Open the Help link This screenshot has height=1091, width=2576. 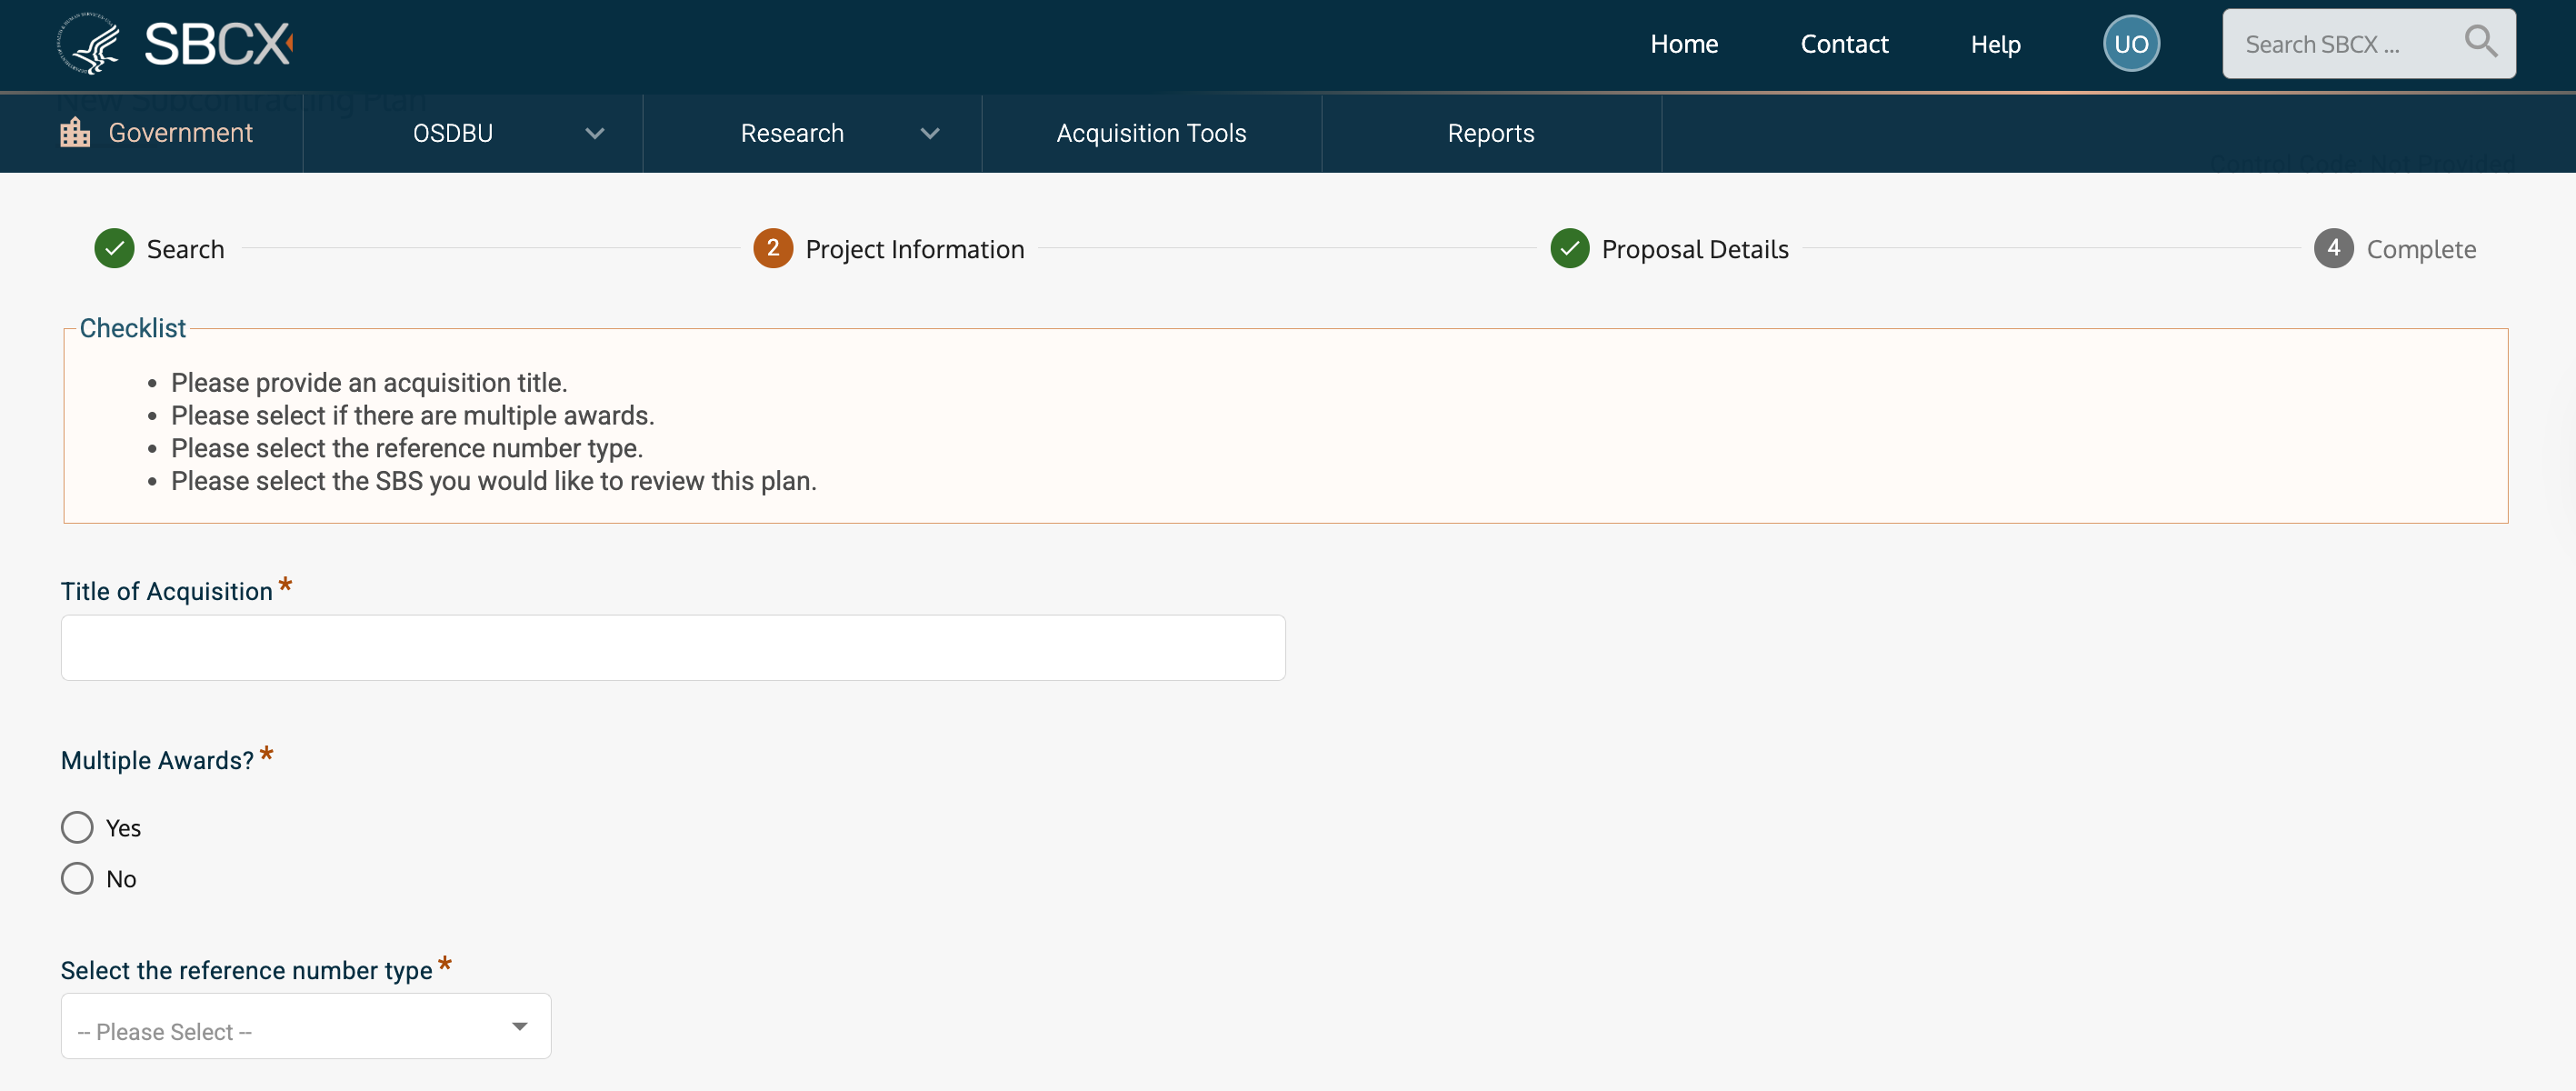pos(1995,45)
